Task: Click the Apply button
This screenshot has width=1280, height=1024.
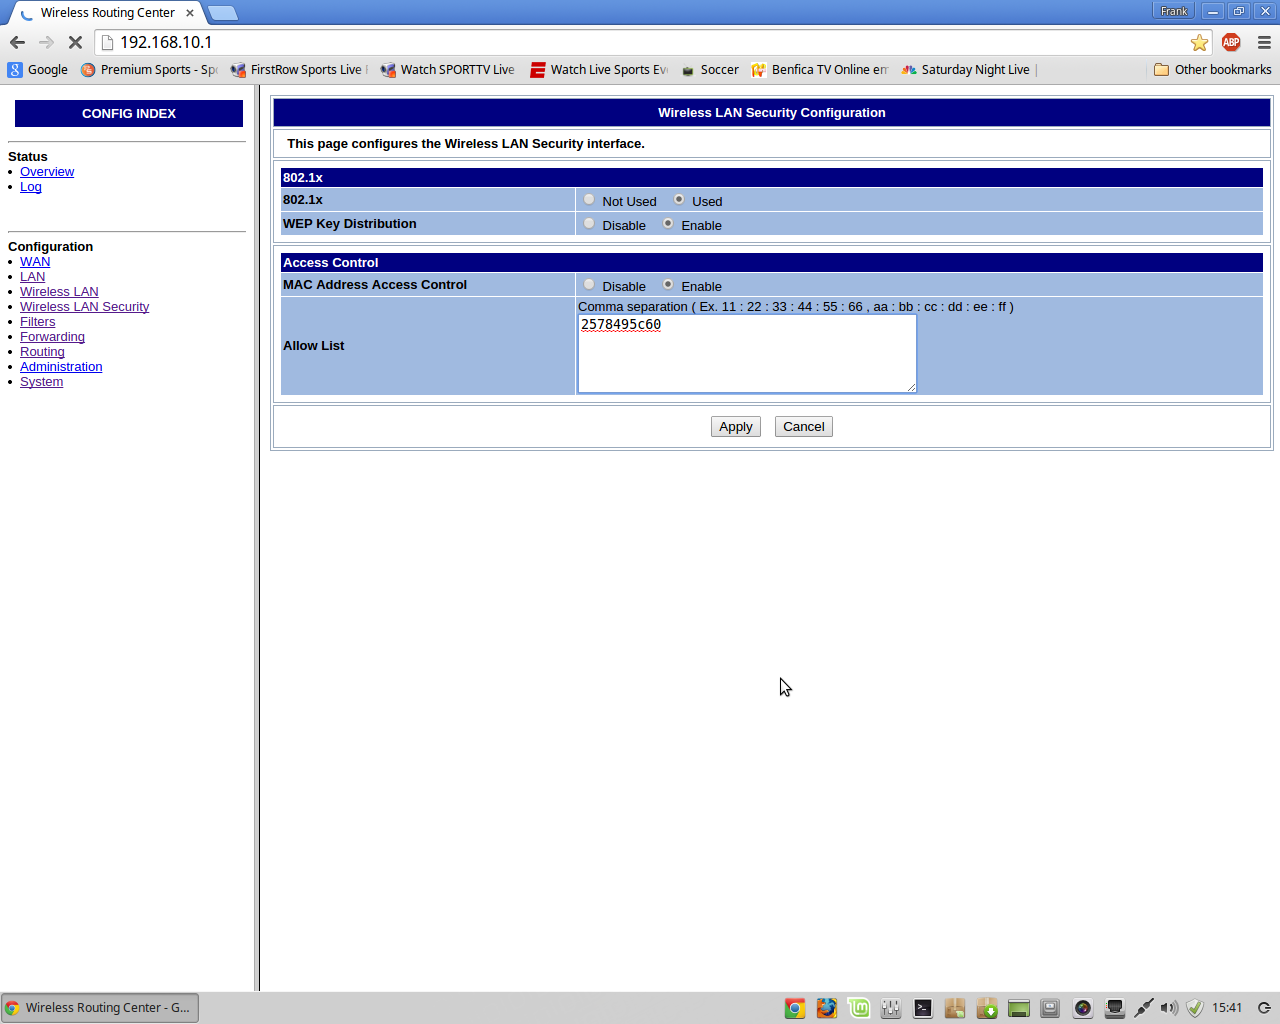Action: click(736, 427)
